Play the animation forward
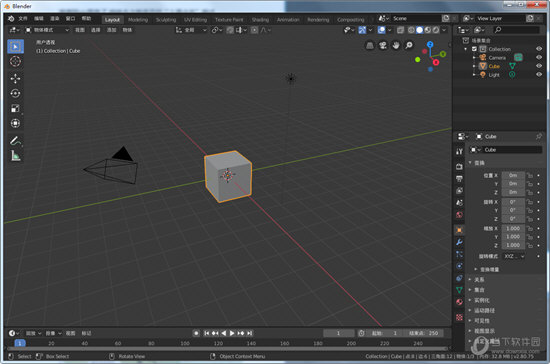Viewport: 550px width, 364px height. point(232,333)
